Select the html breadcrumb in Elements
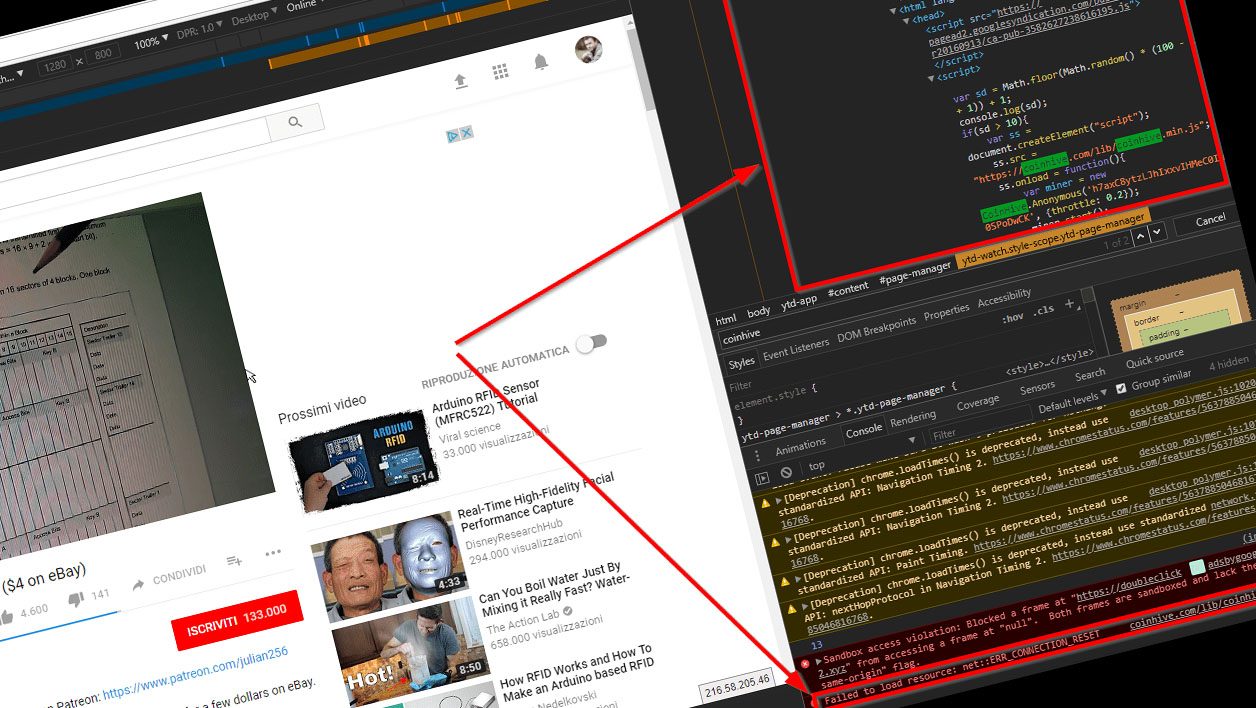Image resolution: width=1256 pixels, height=708 pixels. (x=726, y=319)
